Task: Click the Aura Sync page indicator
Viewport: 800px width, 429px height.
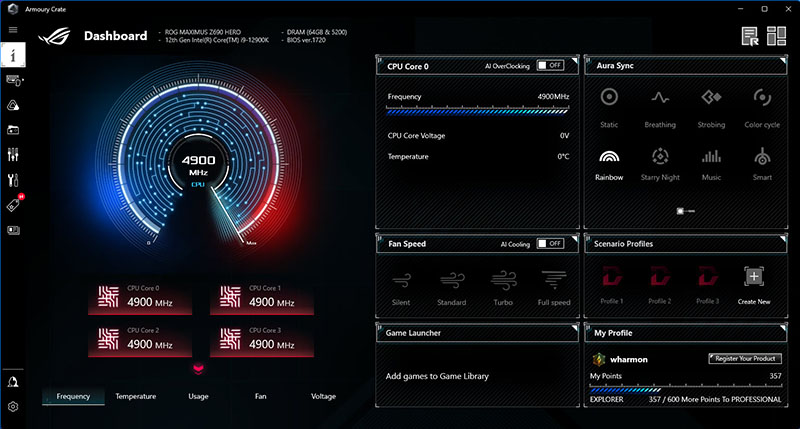Action: pyautogui.click(x=686, y=211)
